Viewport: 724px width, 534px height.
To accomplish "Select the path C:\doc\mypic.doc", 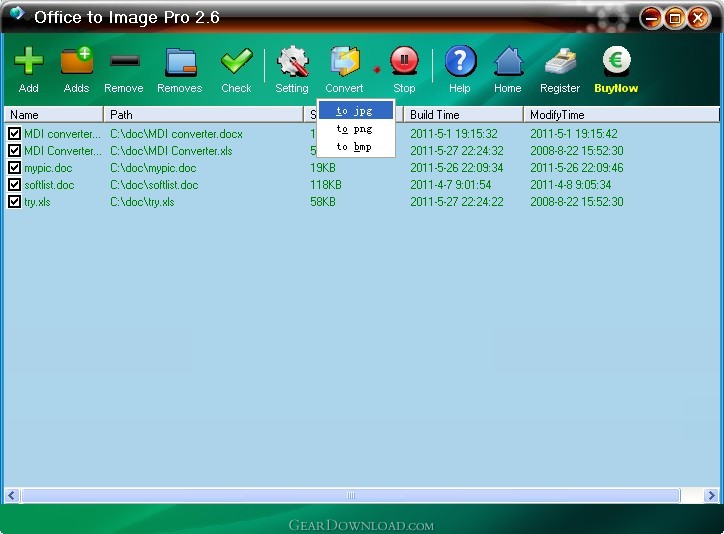I will click(153, 168).
